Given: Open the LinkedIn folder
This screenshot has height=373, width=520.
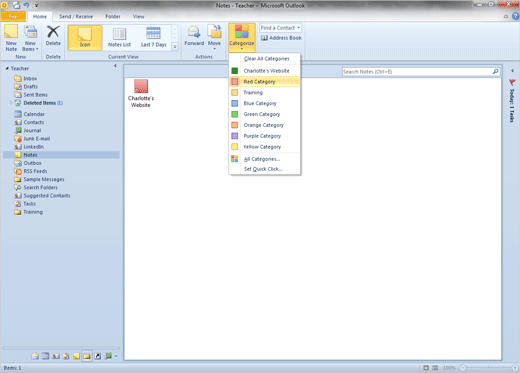Looking at the screenshot, I should pos(29,147).
